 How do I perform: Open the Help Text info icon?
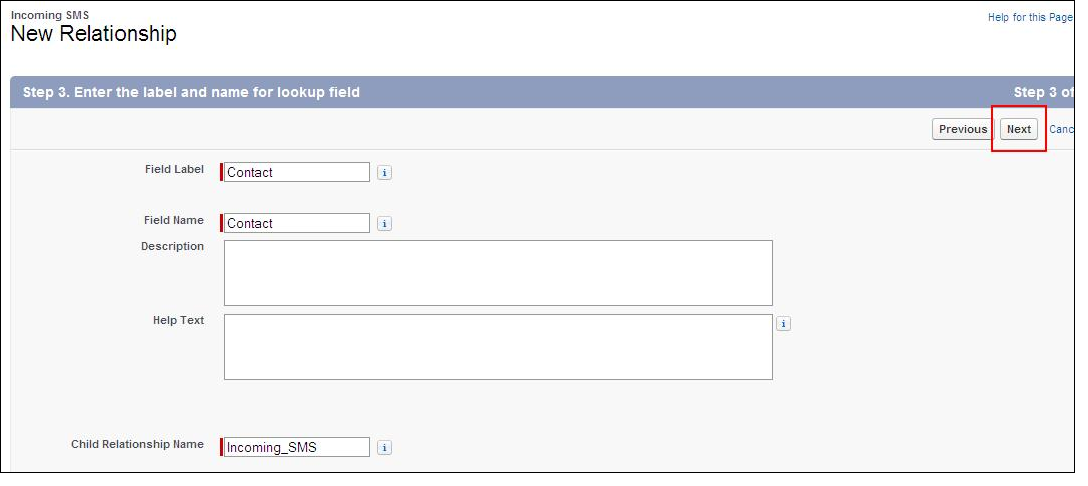(783, 324)
